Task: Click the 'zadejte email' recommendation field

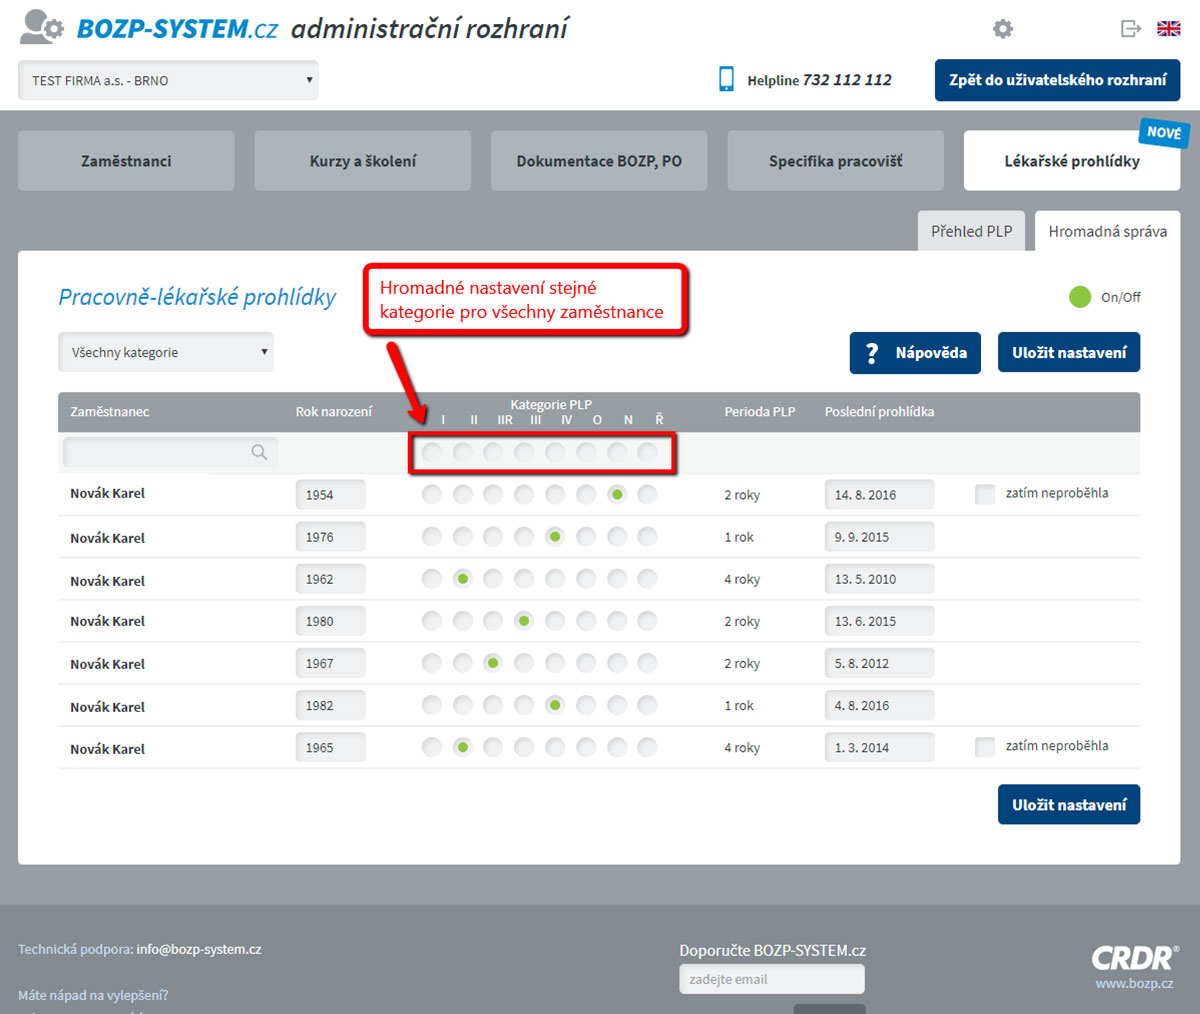Action: pos(772,979)
